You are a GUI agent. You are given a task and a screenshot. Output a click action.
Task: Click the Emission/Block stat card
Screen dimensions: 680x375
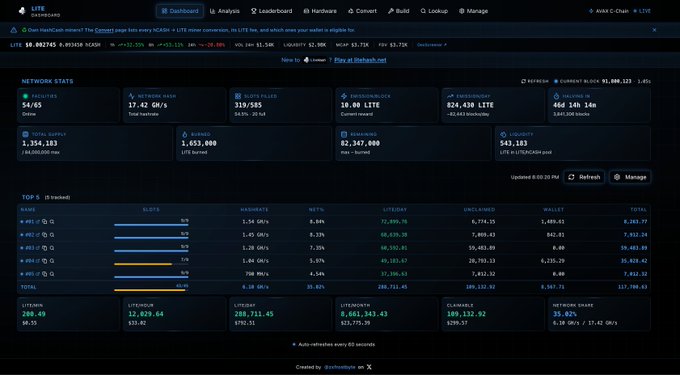click(x=386, y=105)
